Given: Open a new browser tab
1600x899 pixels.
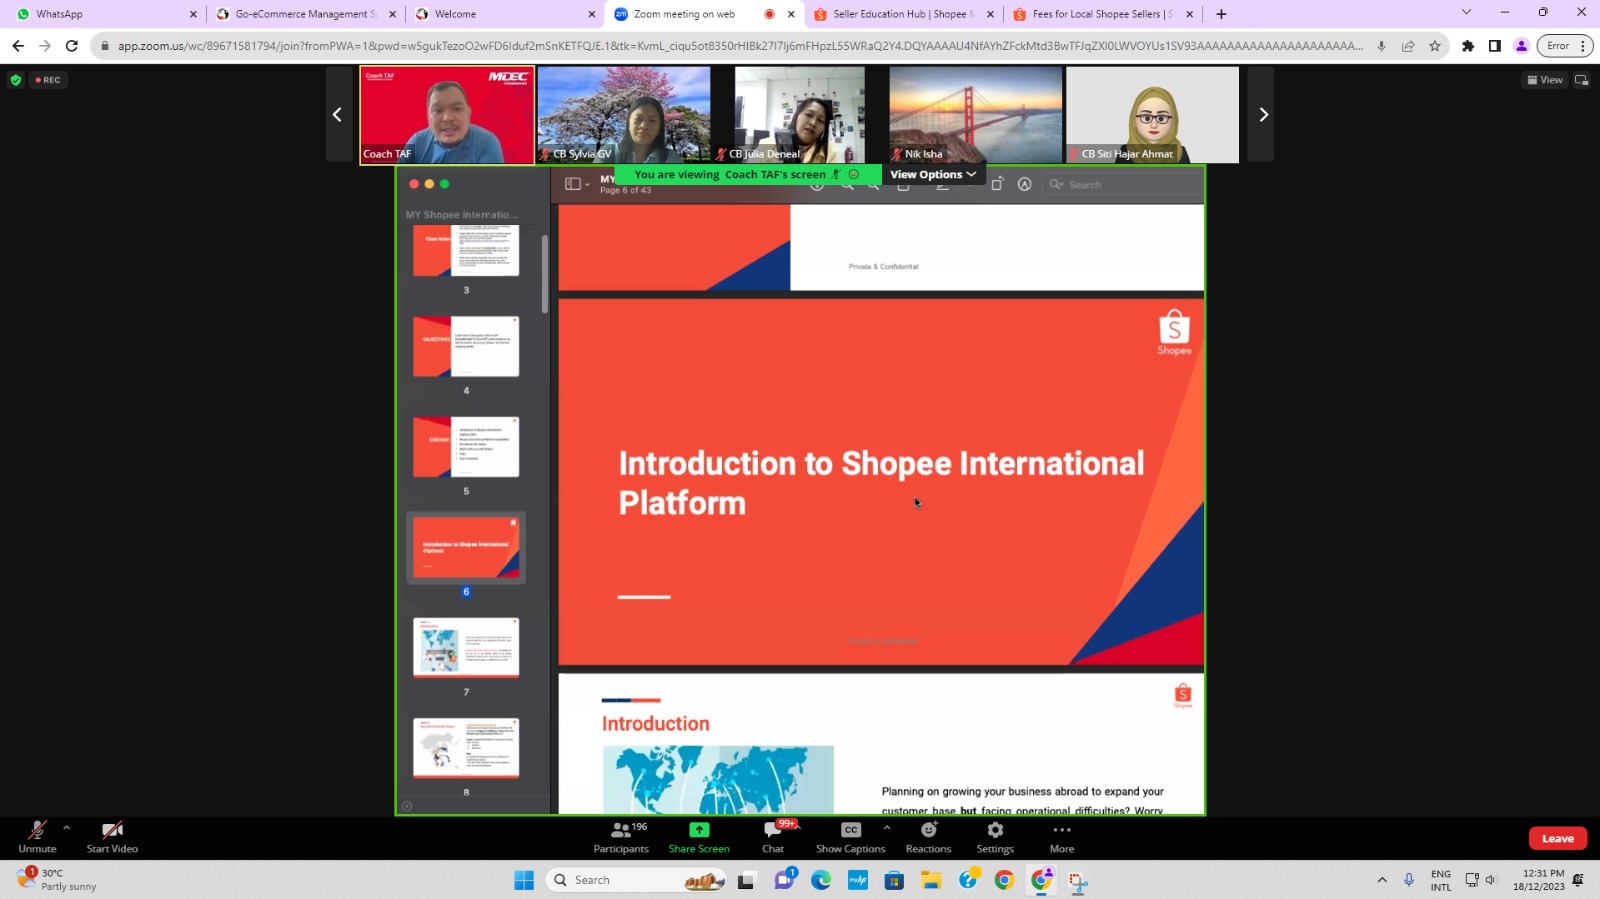Looking at the screenshot, I should coord(1221,14).
